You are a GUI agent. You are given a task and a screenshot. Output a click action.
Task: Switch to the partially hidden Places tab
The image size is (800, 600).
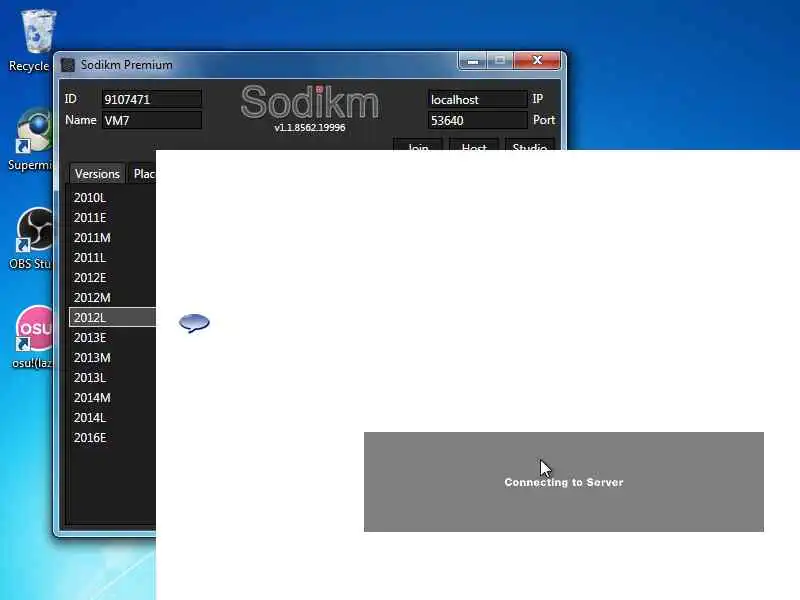coord(142,174)
